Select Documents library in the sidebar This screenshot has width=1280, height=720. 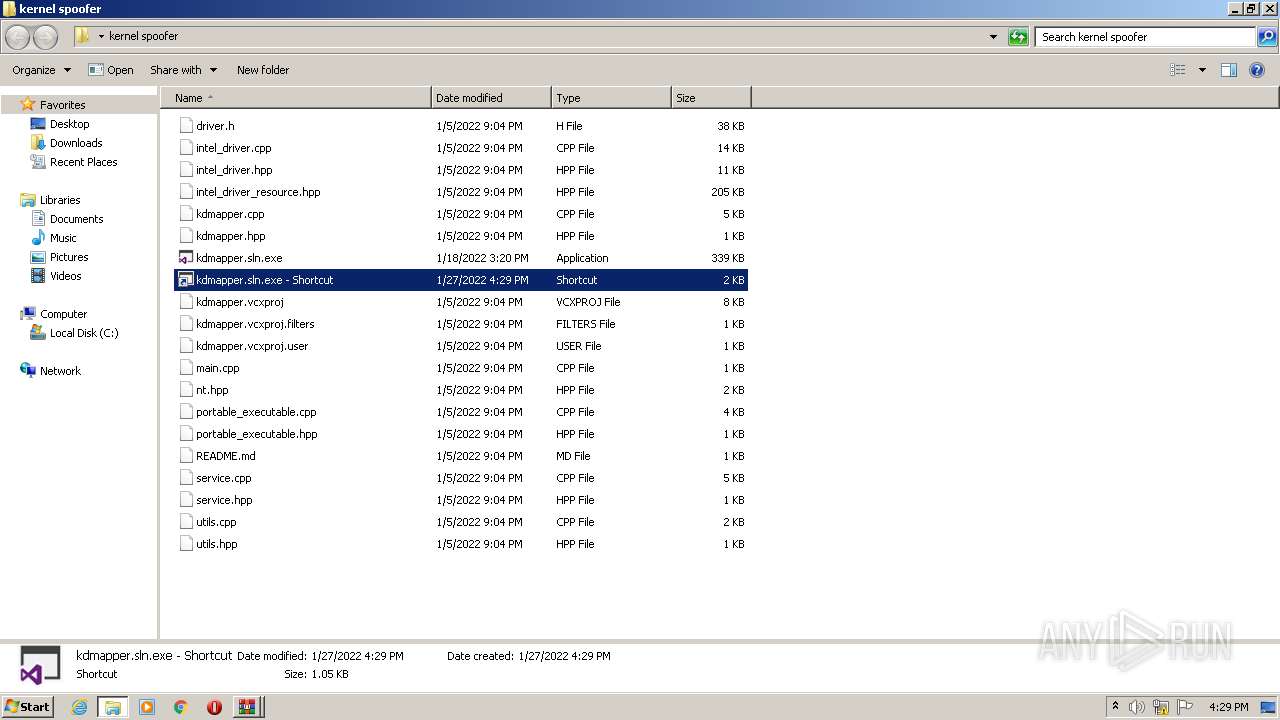click(76, 219)
